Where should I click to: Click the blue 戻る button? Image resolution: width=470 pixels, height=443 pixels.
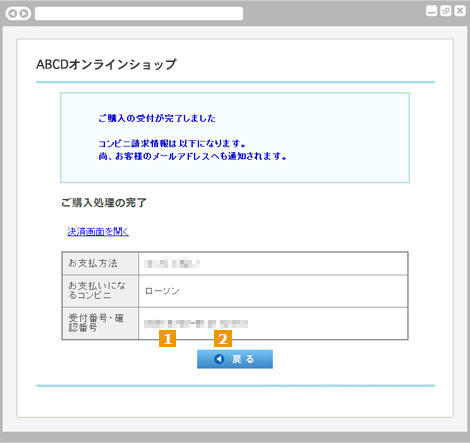235,359
